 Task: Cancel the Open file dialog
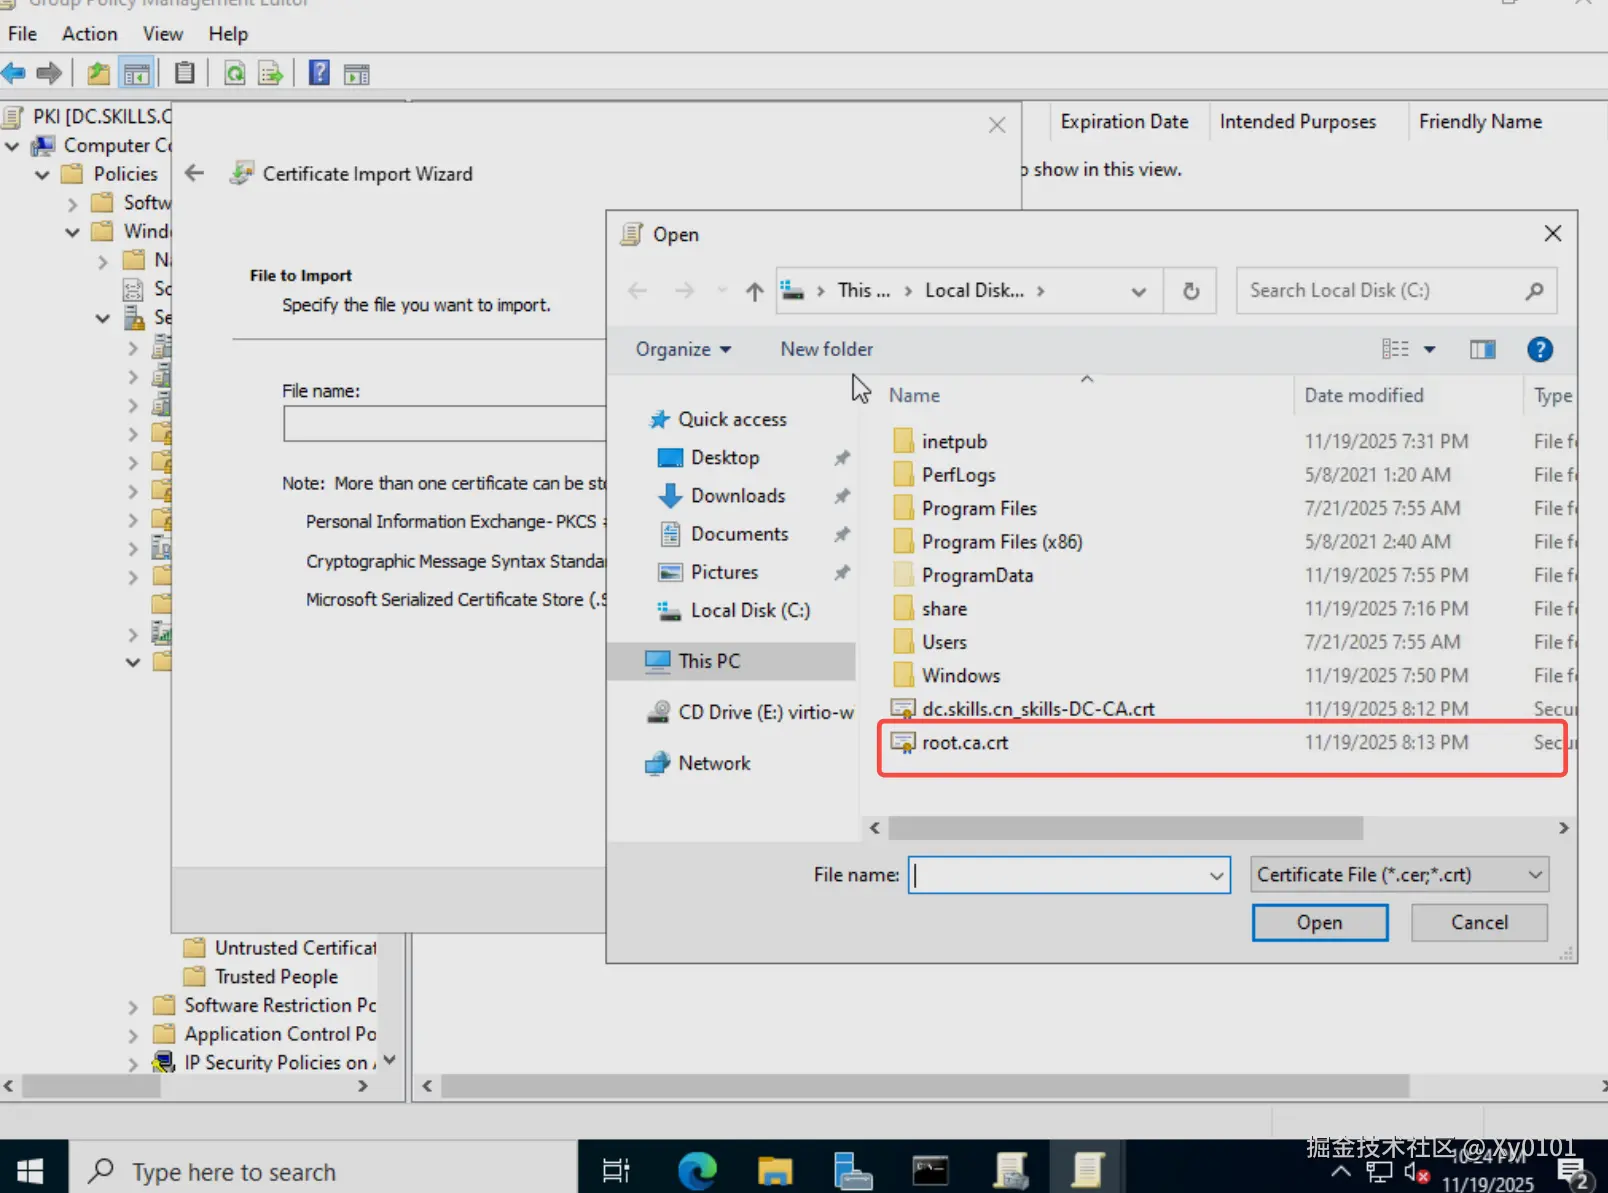pyautogui.click(x=1479, y=923)
